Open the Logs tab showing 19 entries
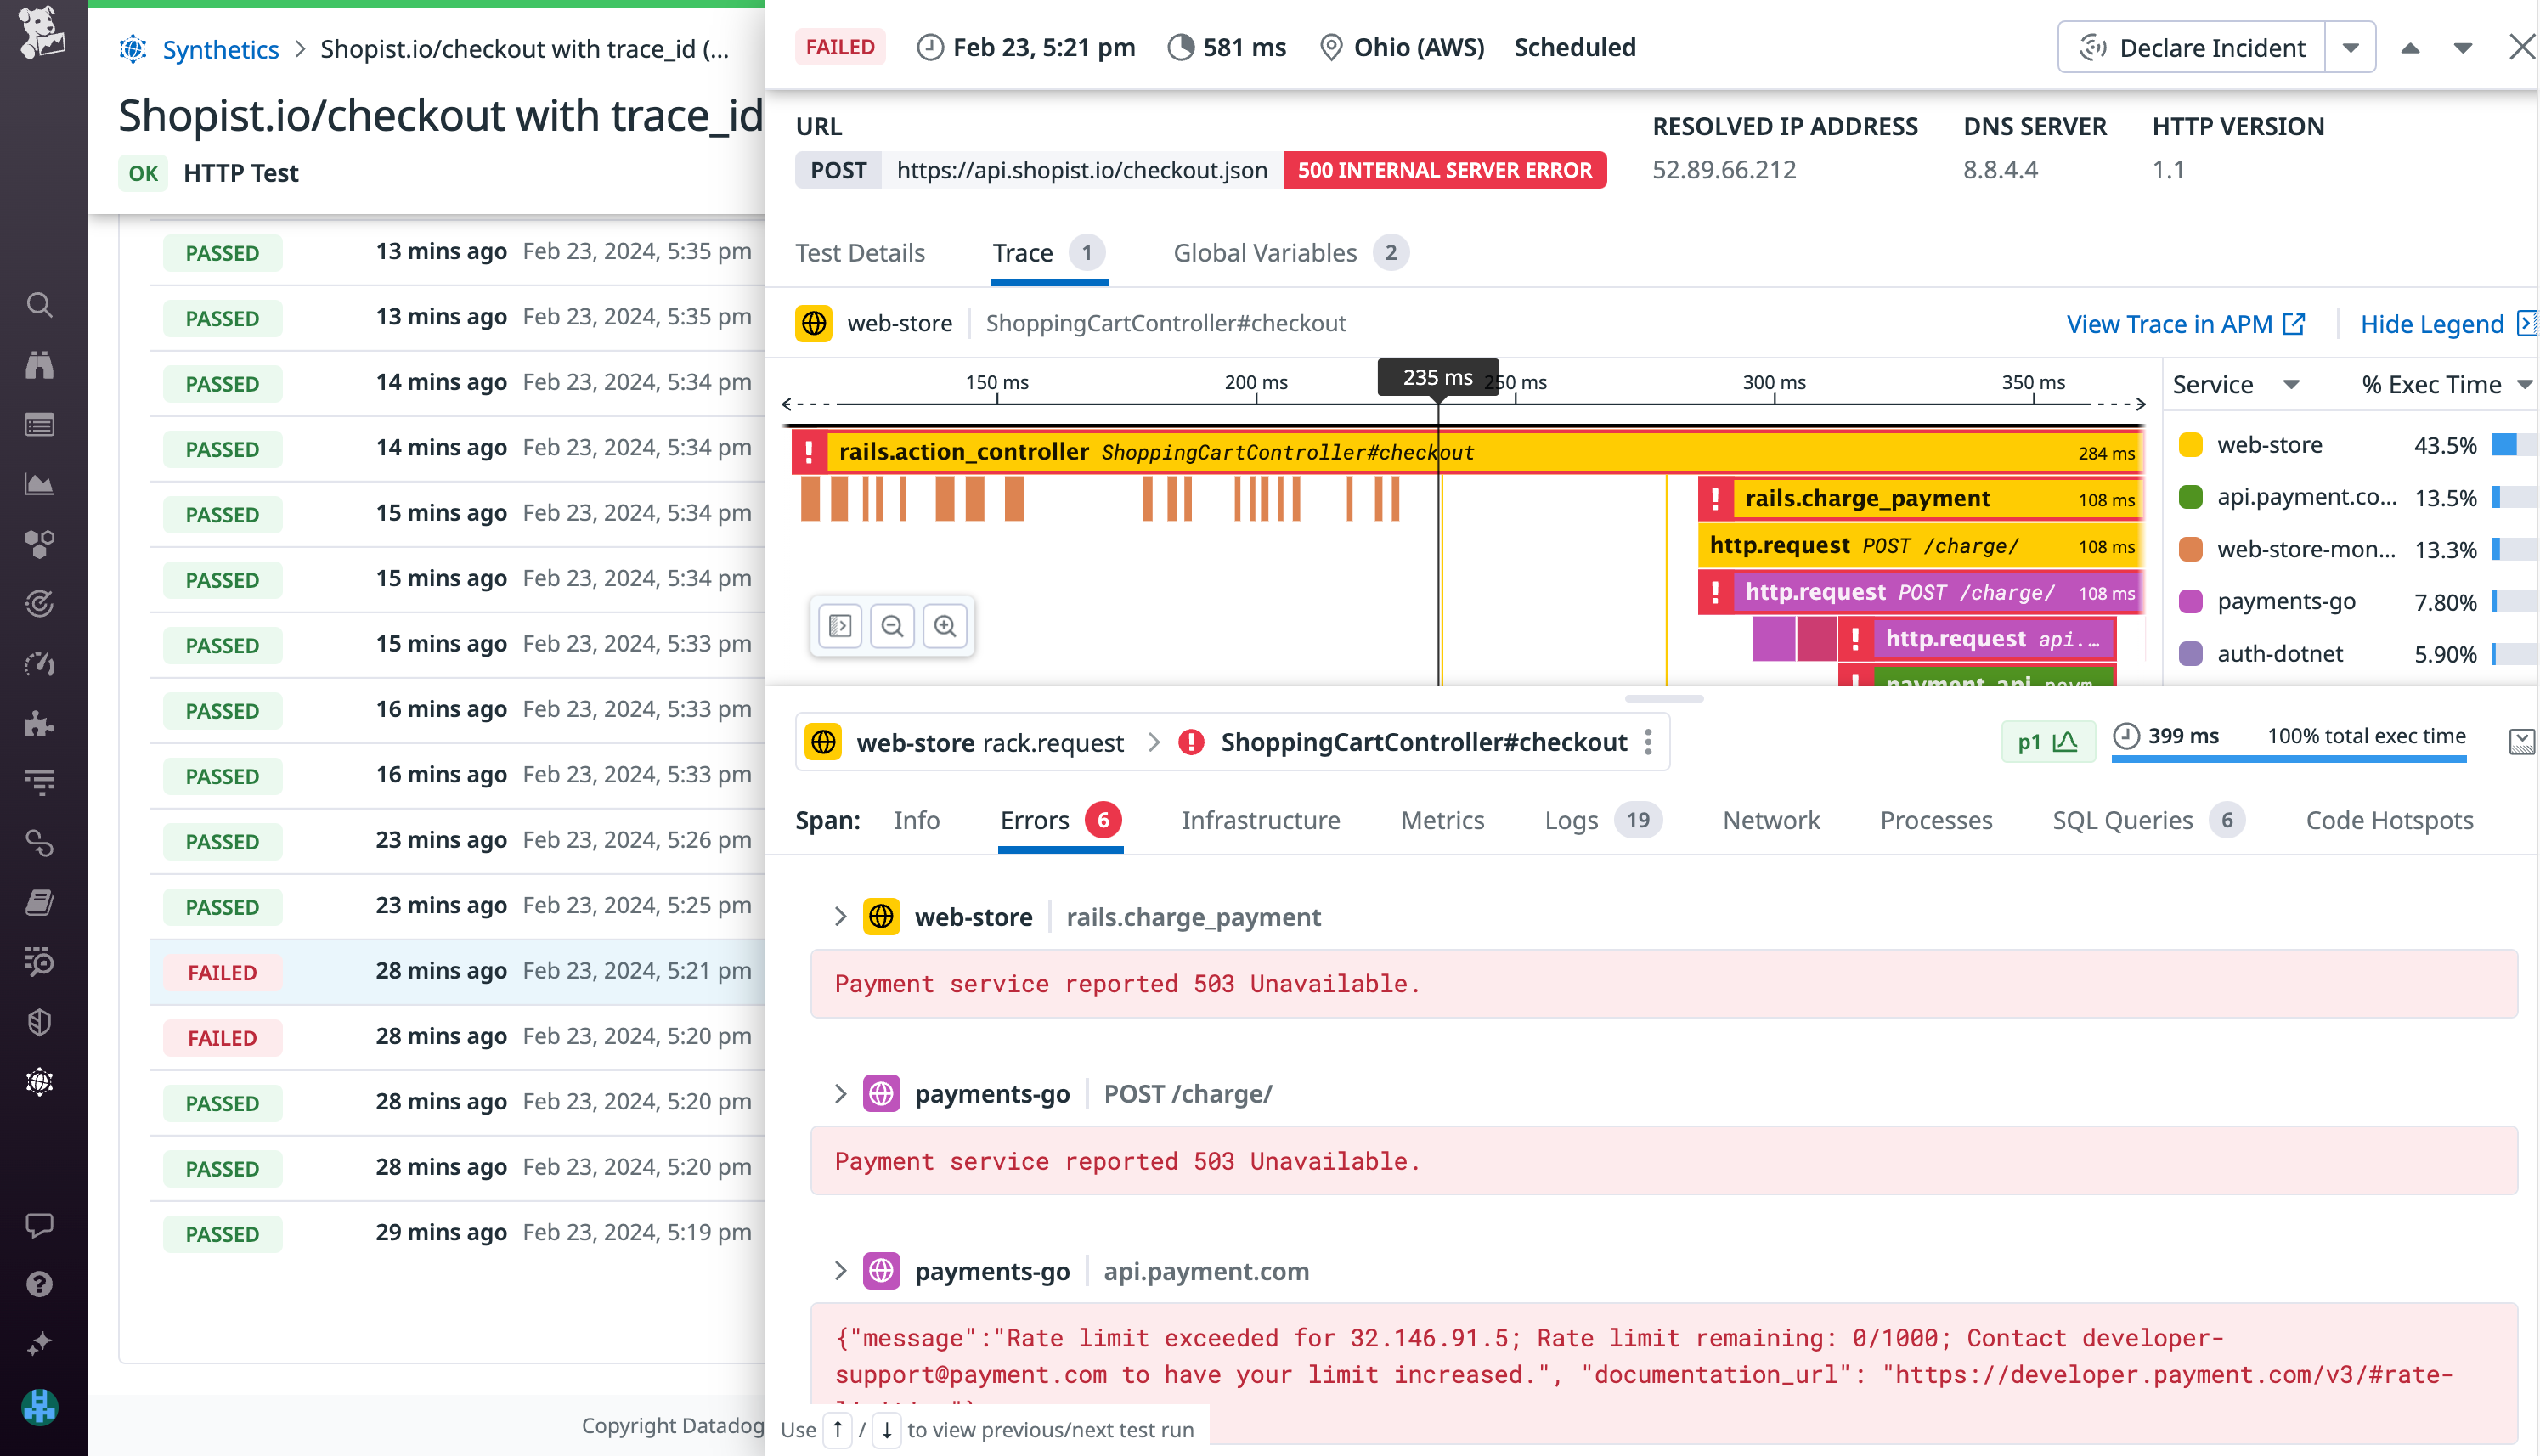This screenshot has width=2540, height=1456. pos(1571,820)
